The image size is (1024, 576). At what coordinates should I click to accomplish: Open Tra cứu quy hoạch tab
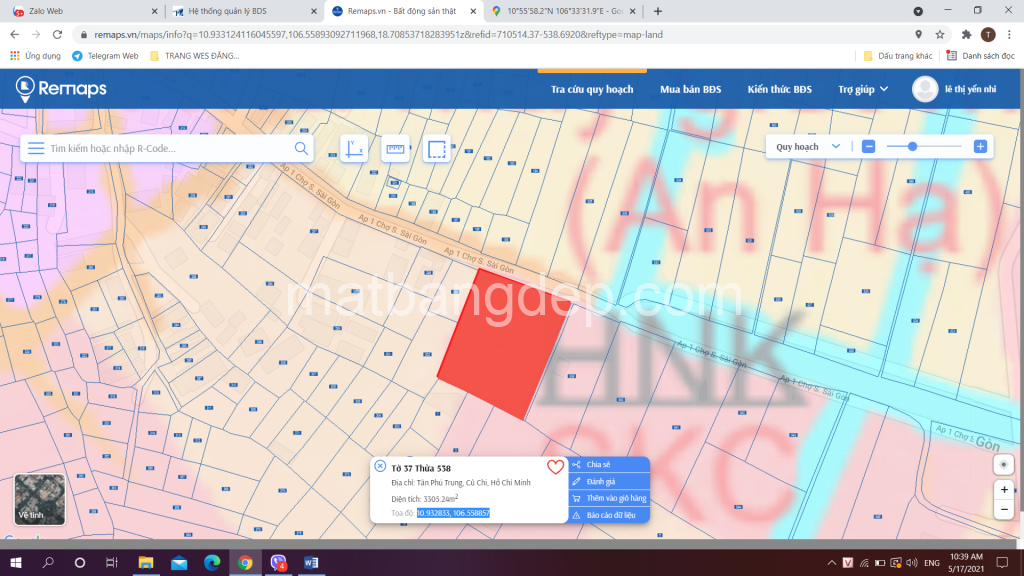coord(592,89)
